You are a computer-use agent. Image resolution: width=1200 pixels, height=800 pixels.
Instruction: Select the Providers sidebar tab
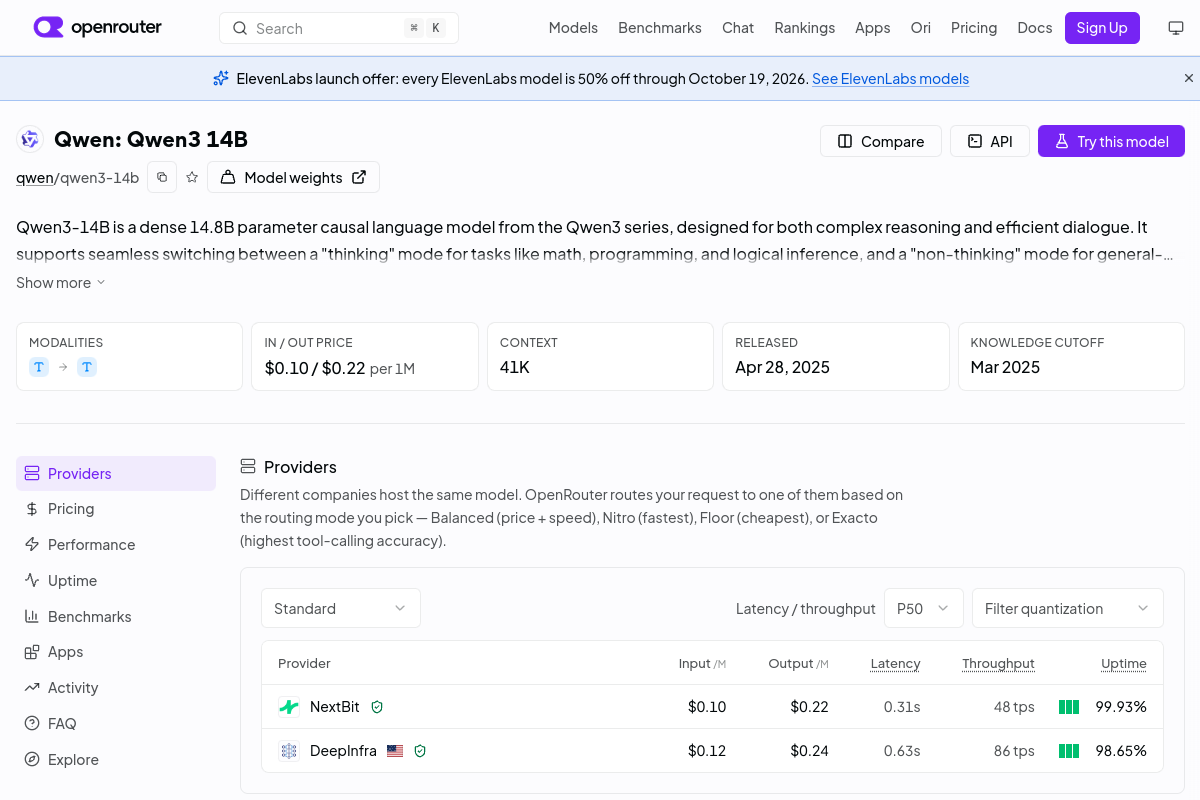coord(116,474)
